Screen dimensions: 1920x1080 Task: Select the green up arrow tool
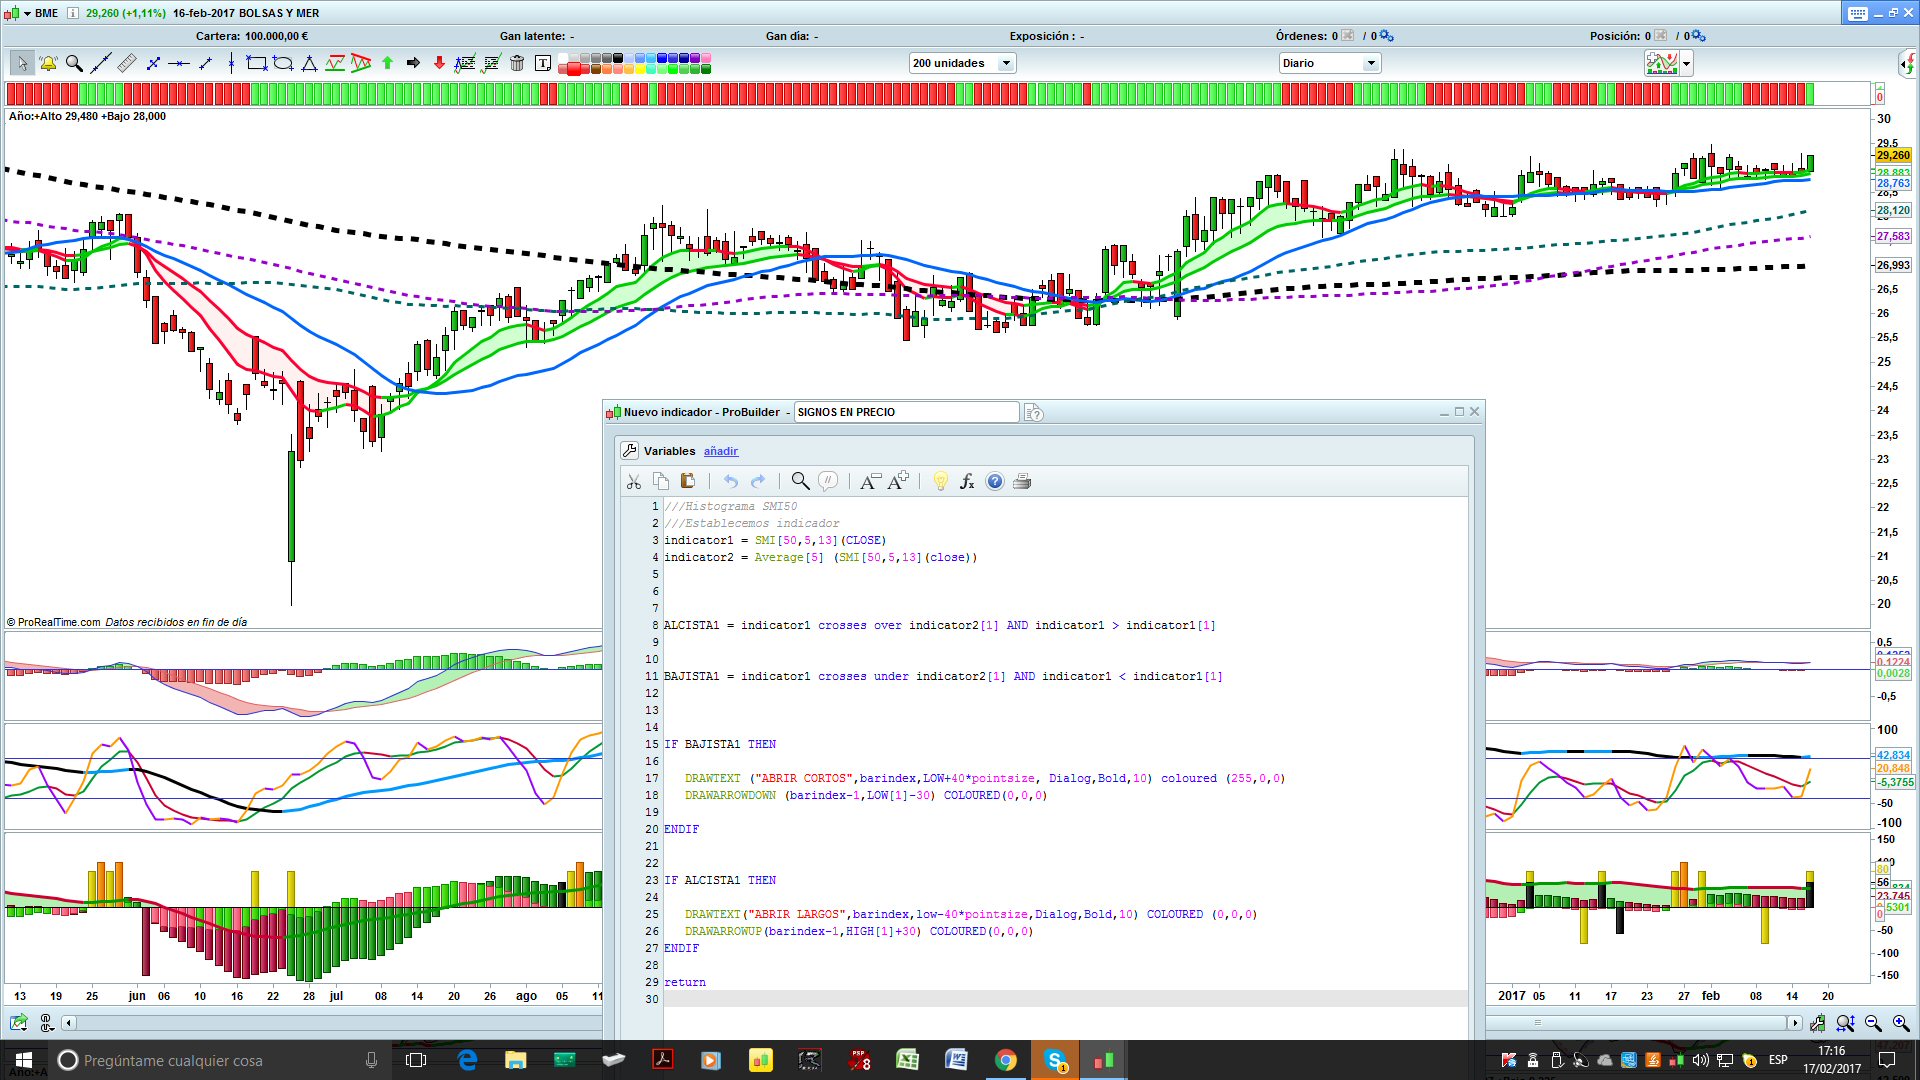click(387, 63)
